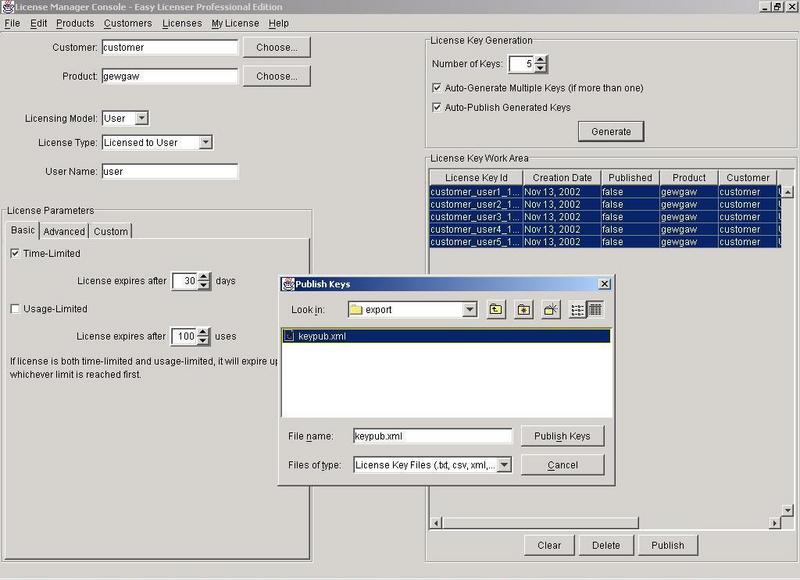Click the Publish Keys button
Image resolution: width=800 pixels, height=580 pixels.
pos(562,436)
